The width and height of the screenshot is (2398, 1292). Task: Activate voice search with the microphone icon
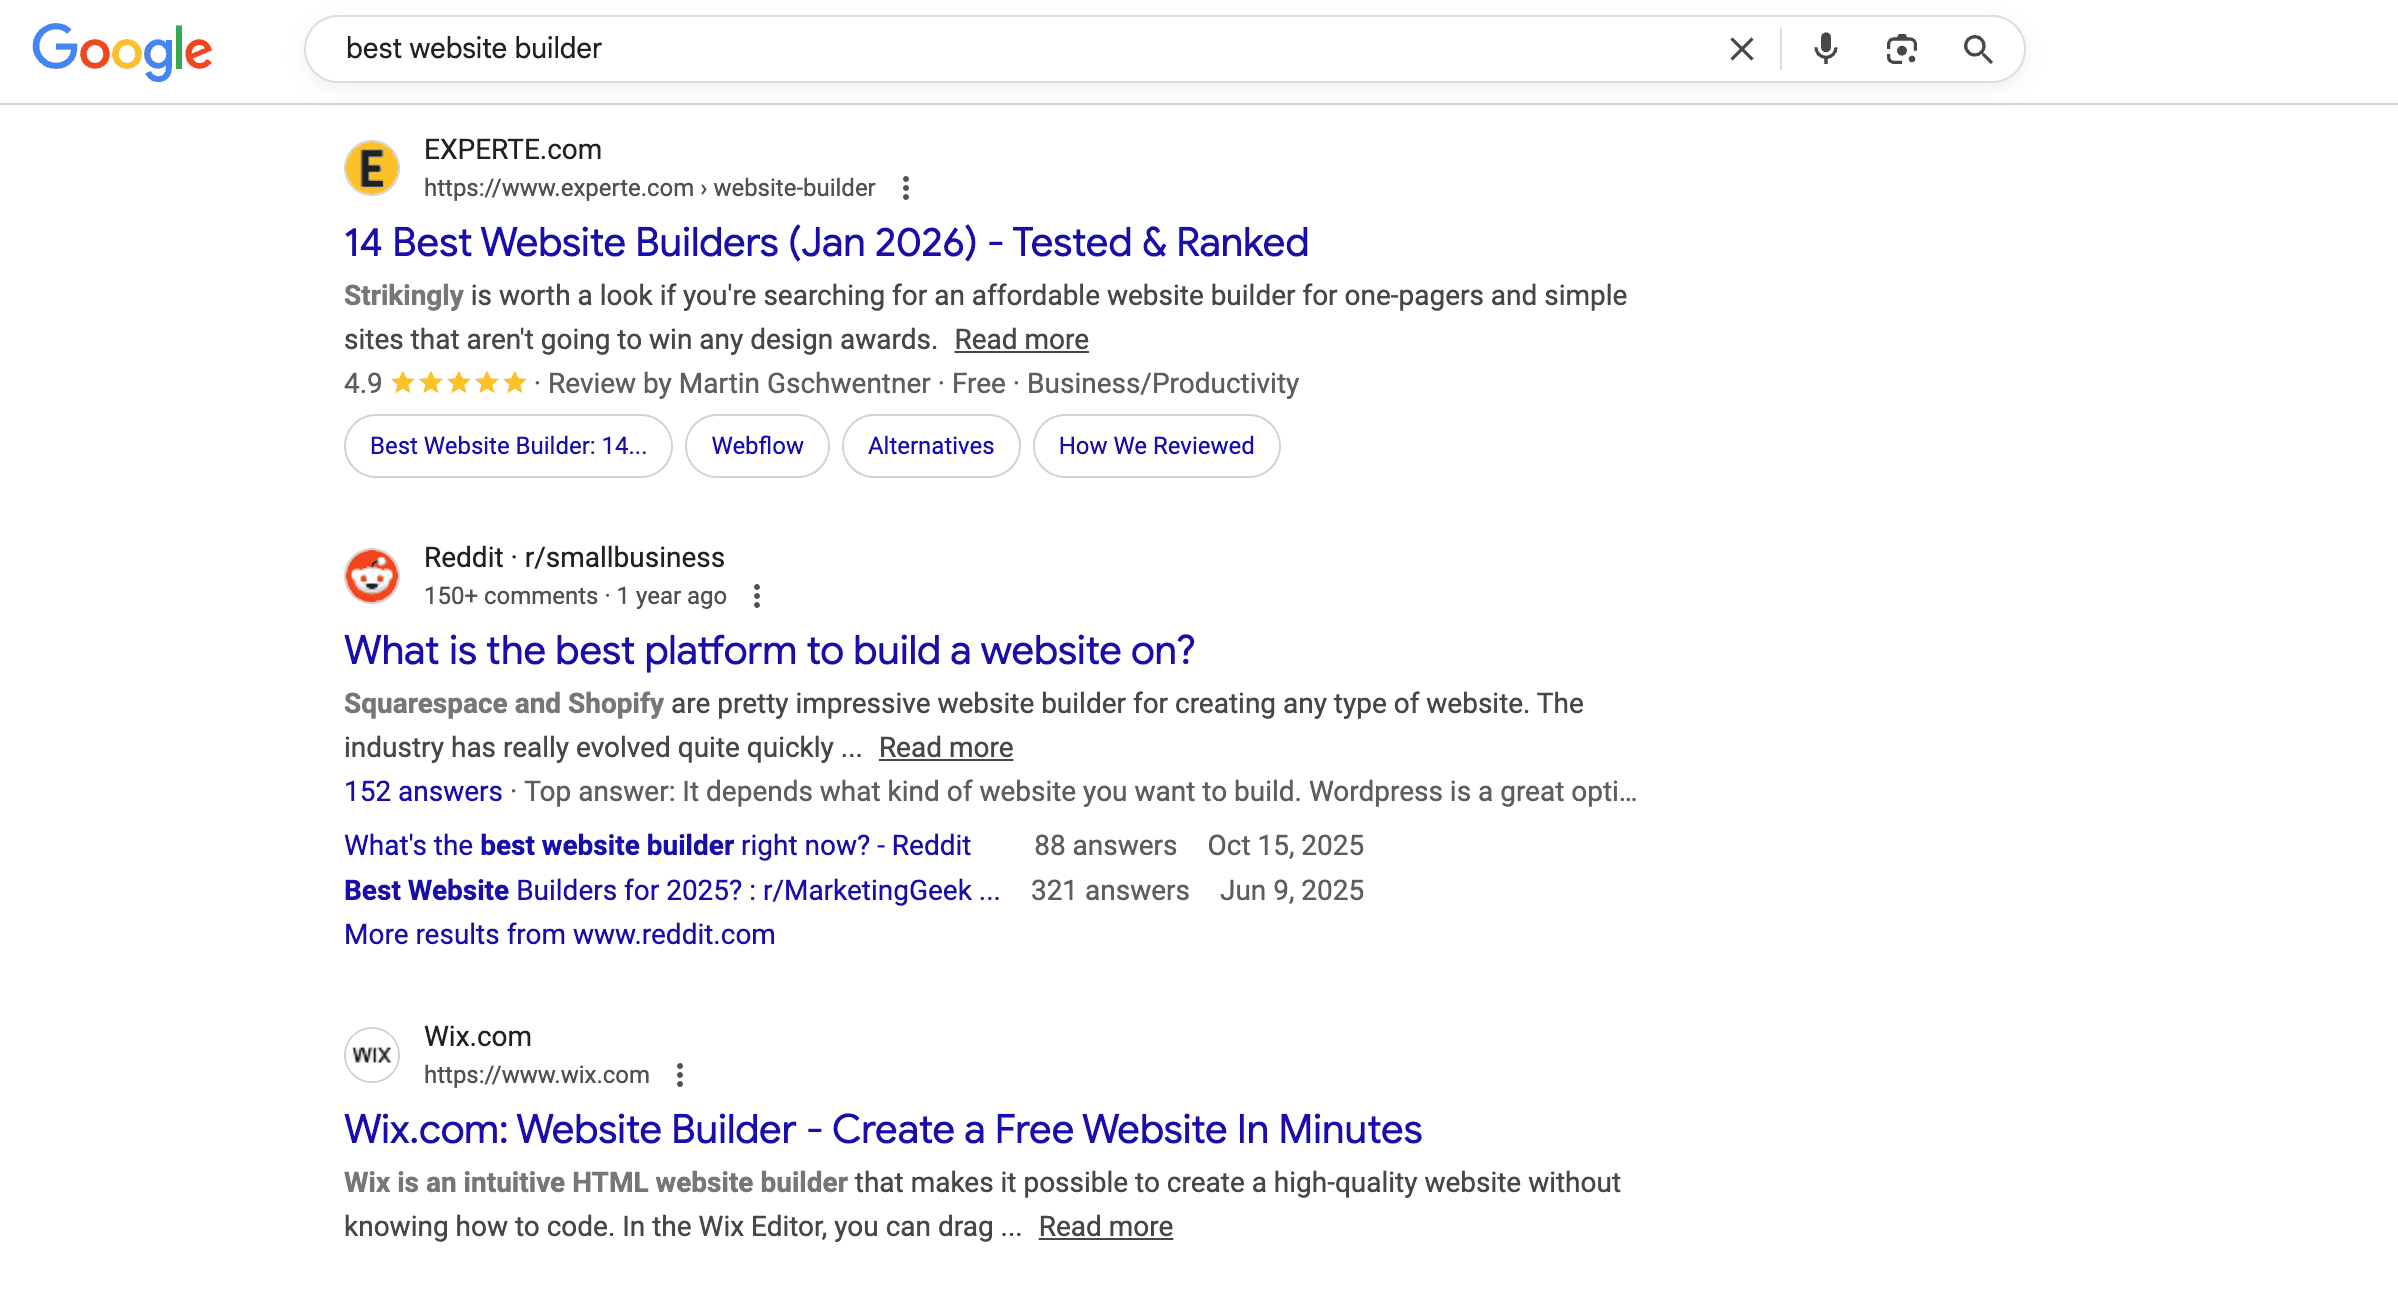coord(1825,48)
